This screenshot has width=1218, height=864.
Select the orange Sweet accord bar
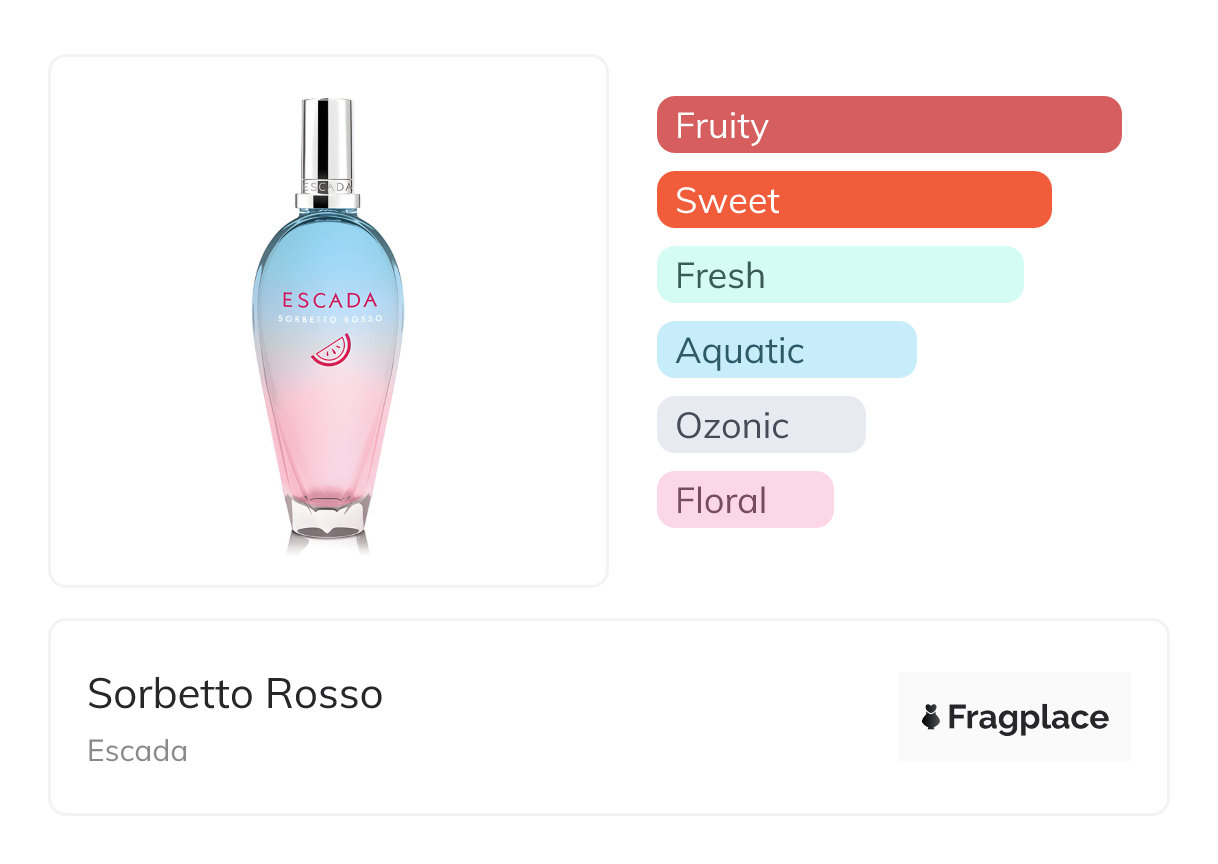pyautogui.click(x=854, y=200)
